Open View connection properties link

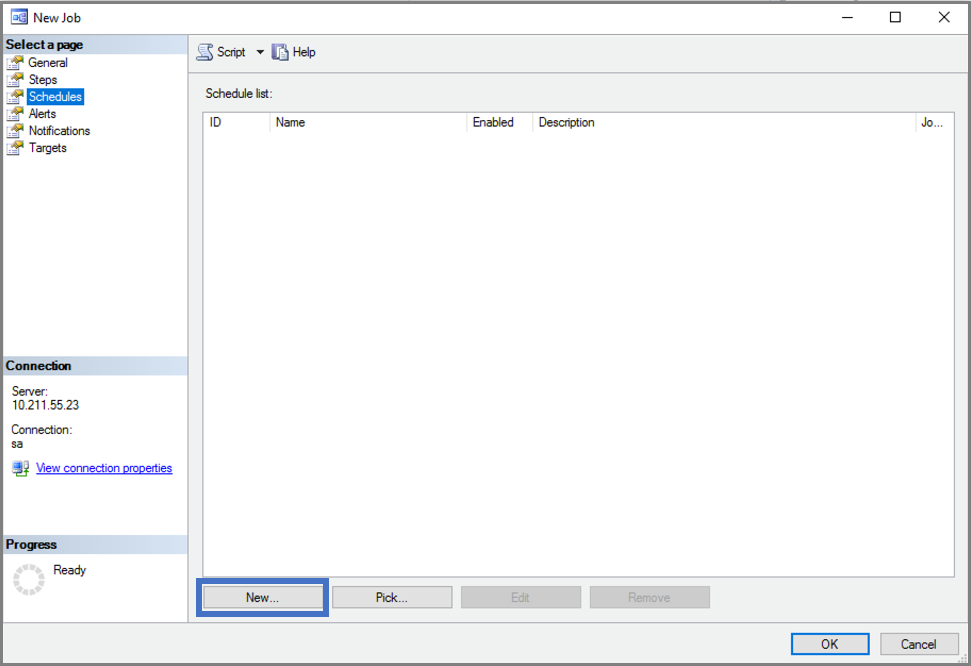coord(104,468)
